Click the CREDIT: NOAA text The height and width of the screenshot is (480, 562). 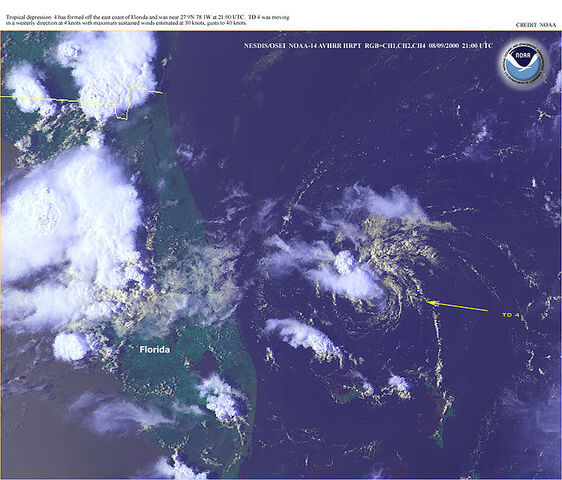coord(536,25)
